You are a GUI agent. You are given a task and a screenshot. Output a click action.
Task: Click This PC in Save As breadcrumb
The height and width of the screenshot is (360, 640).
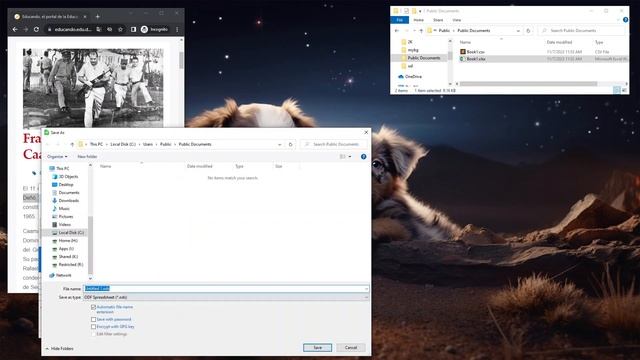click(x=96, y=144)
